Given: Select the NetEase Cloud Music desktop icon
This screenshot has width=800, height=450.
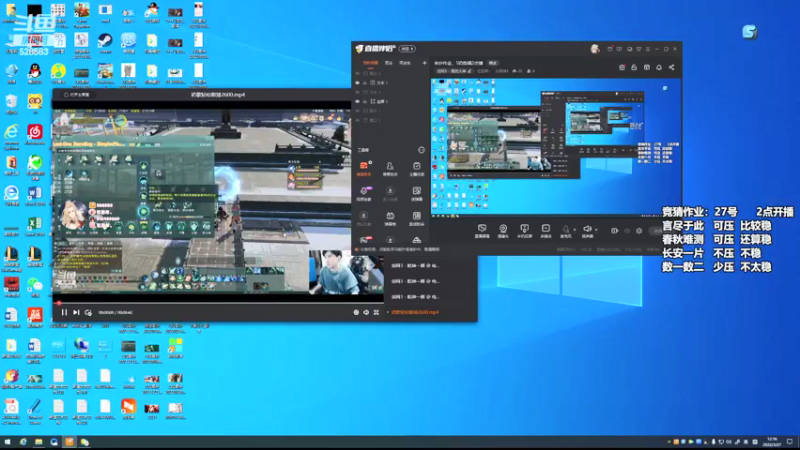Looking at the screenshot, I should (35, 136).
